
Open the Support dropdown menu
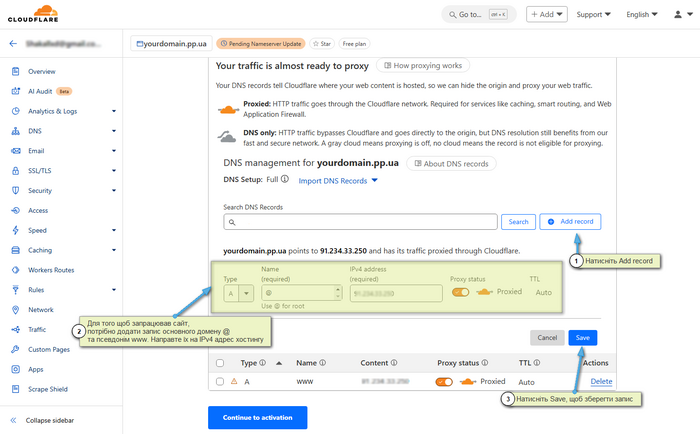tap(593, 14)
